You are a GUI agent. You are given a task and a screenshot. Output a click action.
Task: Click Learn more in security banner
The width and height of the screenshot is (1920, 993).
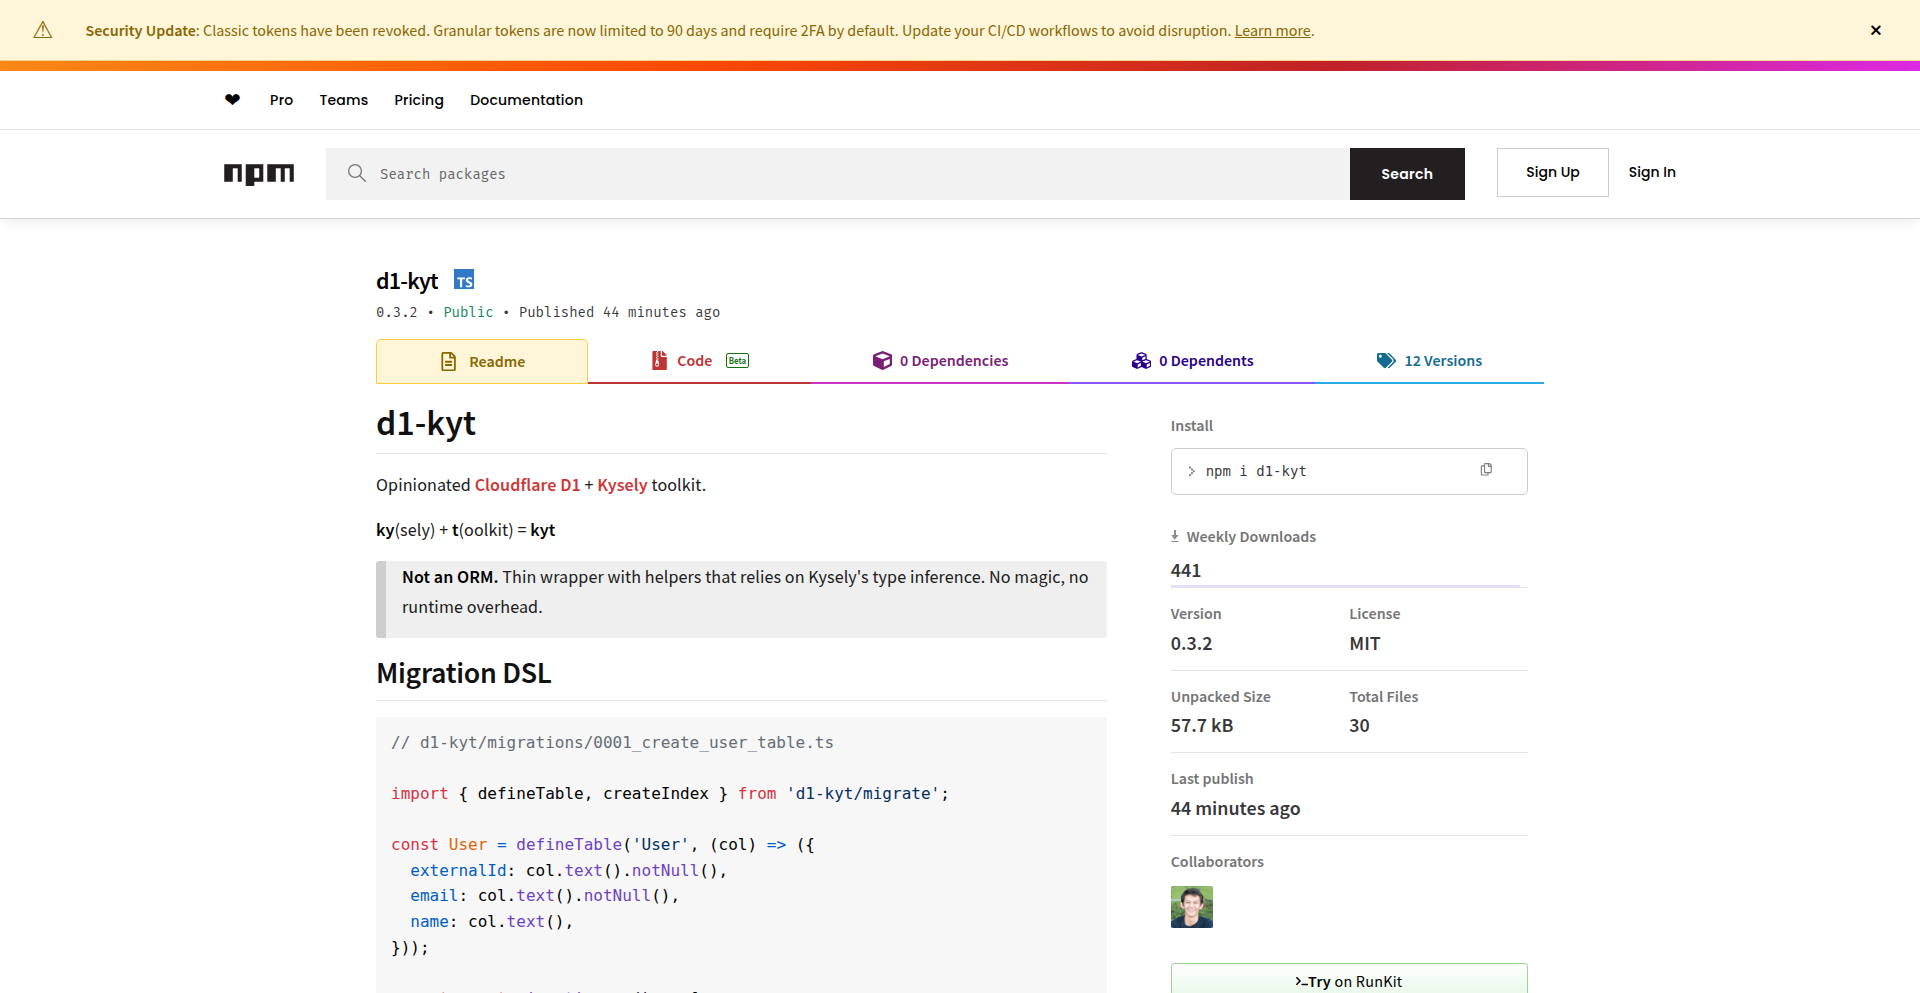point(1272,31)
